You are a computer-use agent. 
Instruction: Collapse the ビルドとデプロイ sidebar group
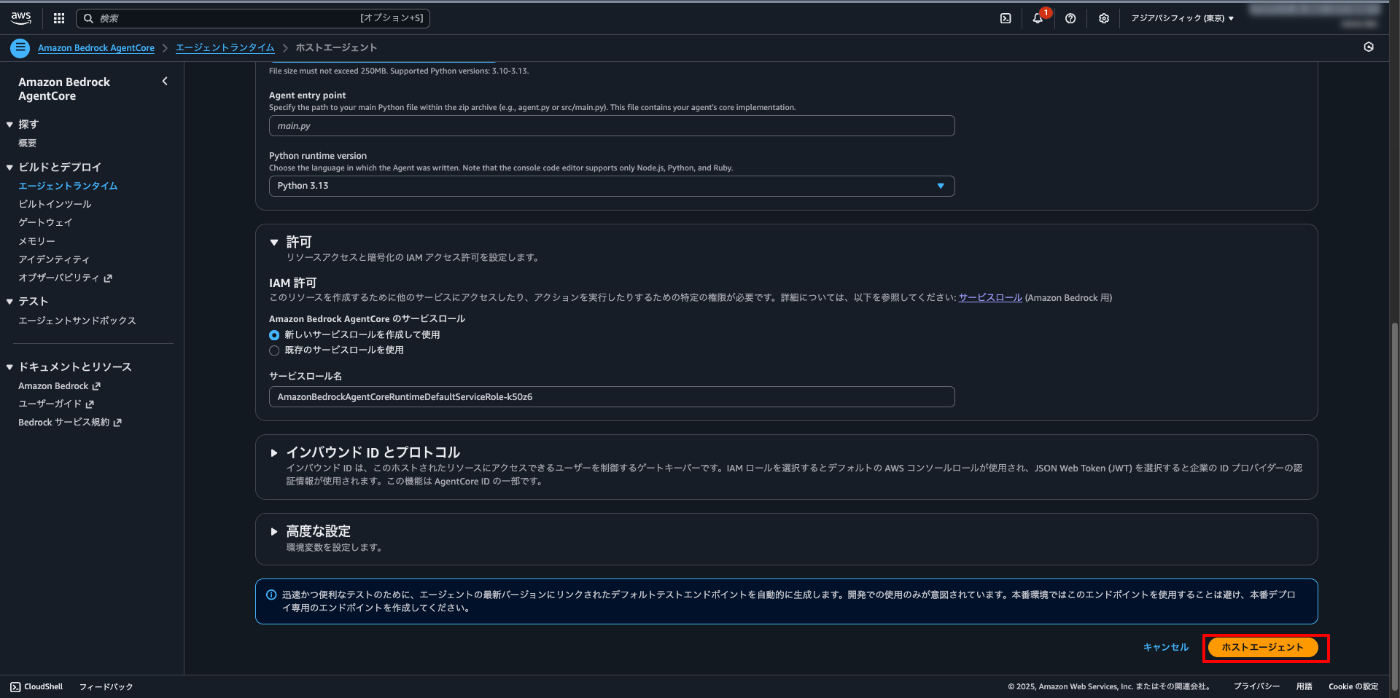coord(10,167)
